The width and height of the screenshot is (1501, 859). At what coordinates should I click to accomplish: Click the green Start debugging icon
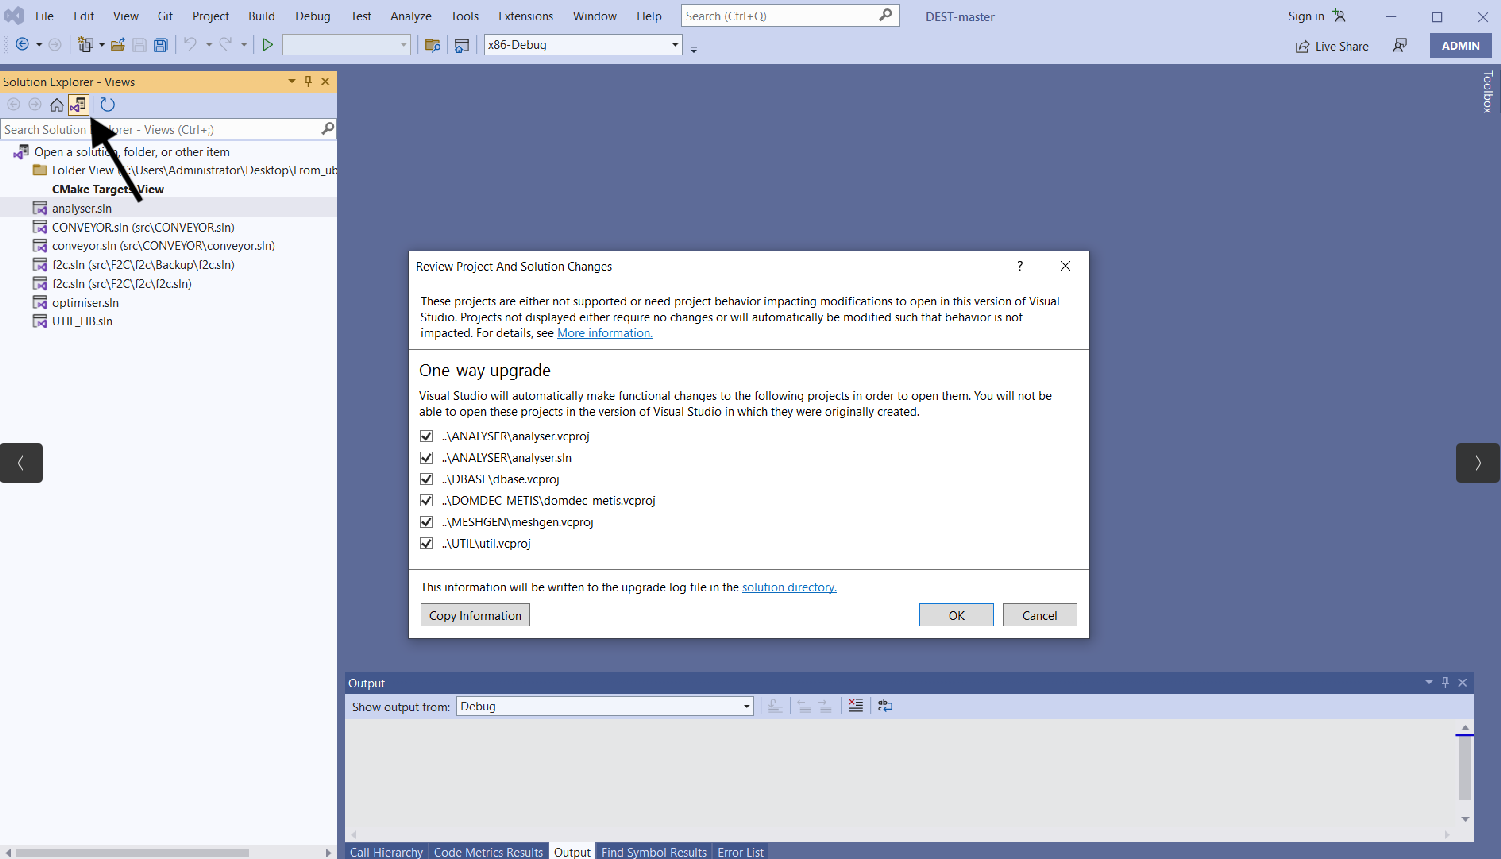[x=267, y=45]
